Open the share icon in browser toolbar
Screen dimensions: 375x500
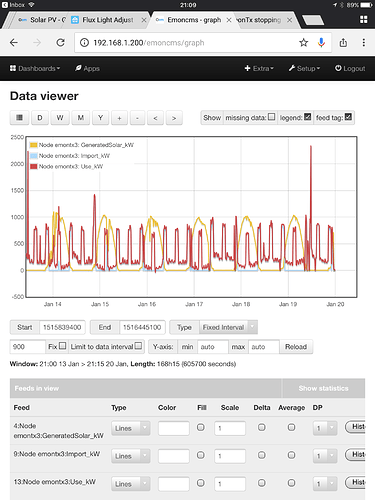343,42
